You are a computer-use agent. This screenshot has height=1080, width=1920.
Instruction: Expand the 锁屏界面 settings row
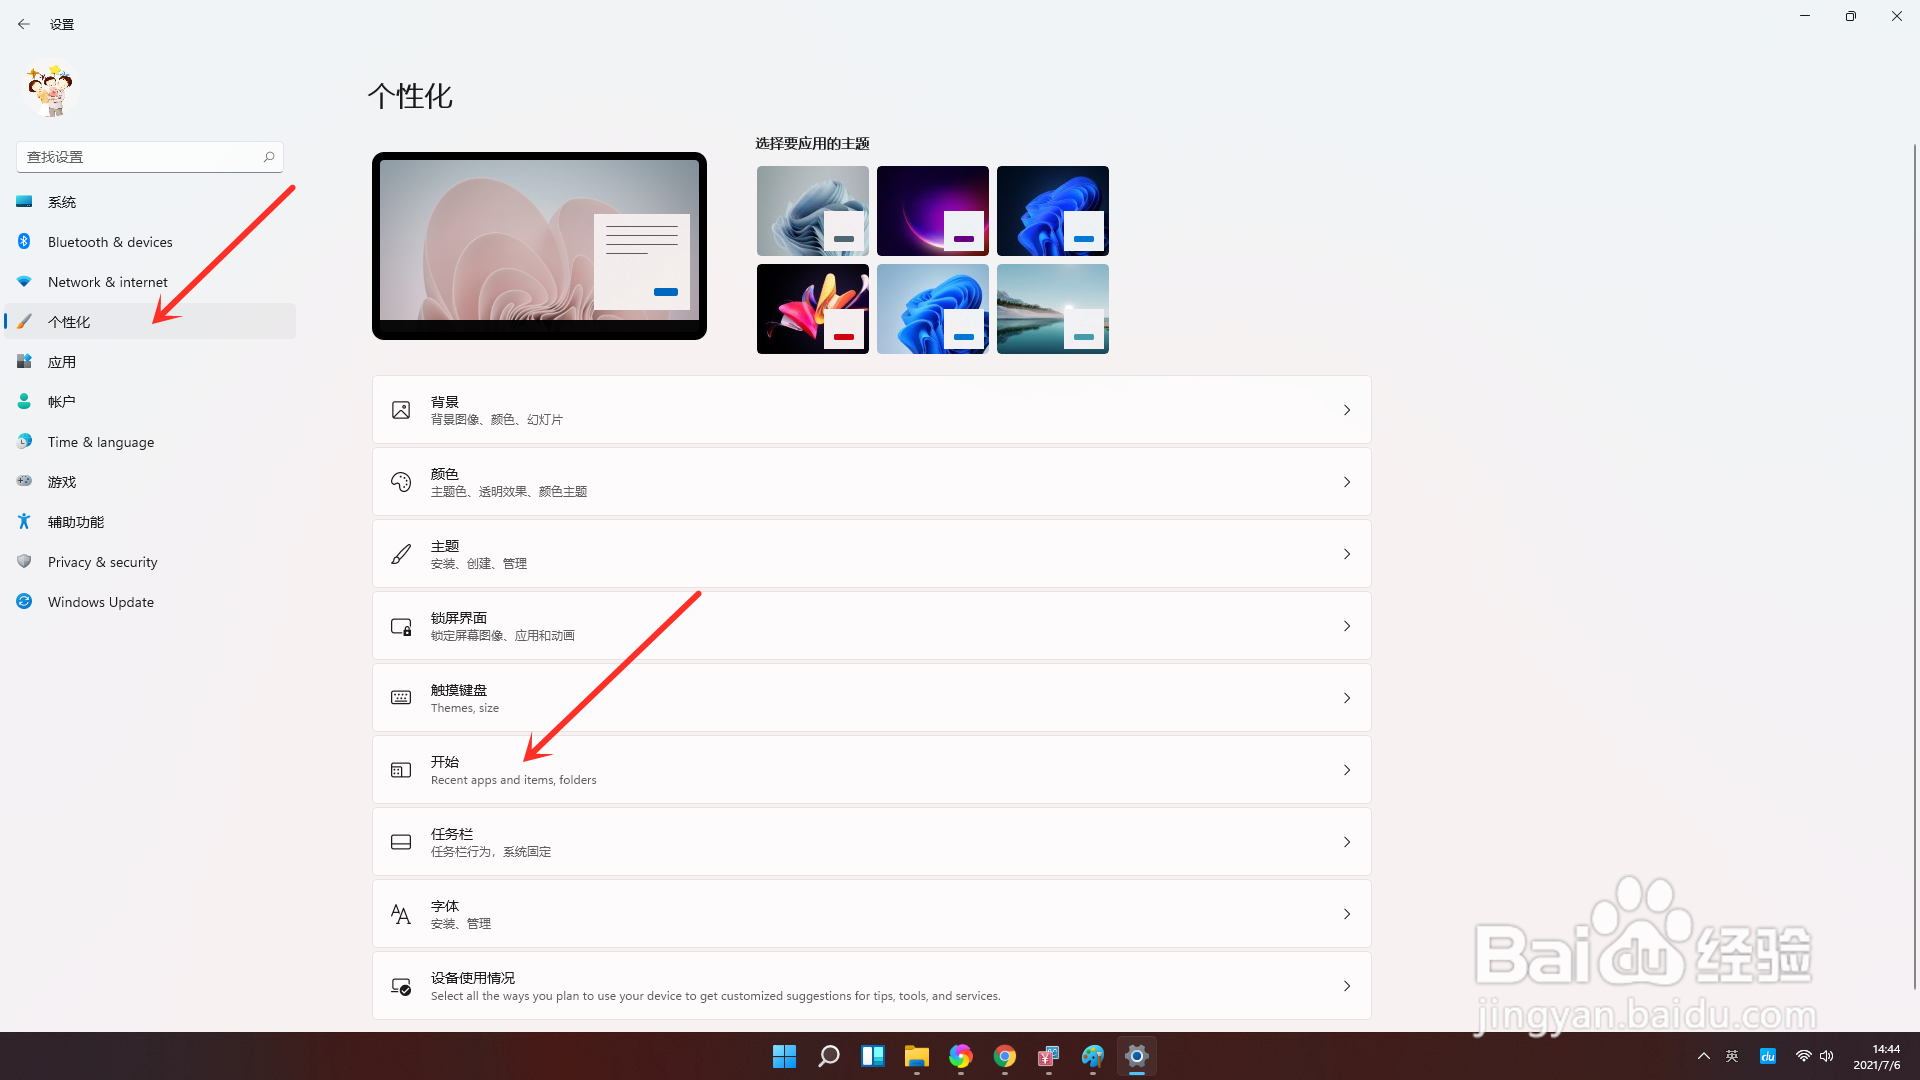click(870, 625)
